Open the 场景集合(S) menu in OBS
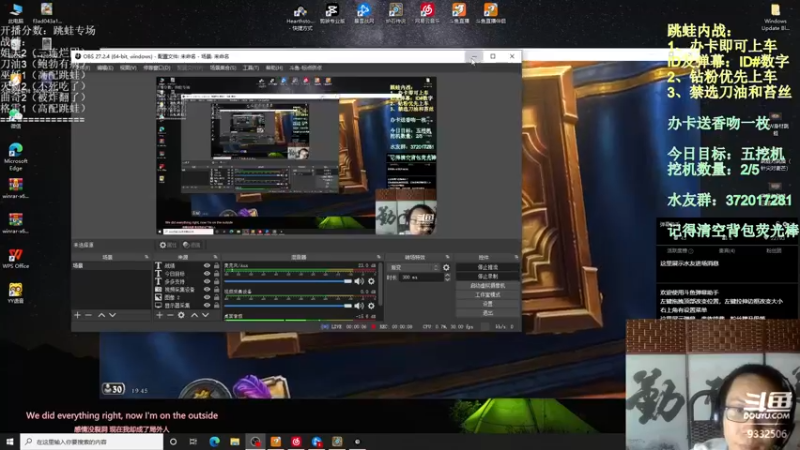 click(223, 68)
